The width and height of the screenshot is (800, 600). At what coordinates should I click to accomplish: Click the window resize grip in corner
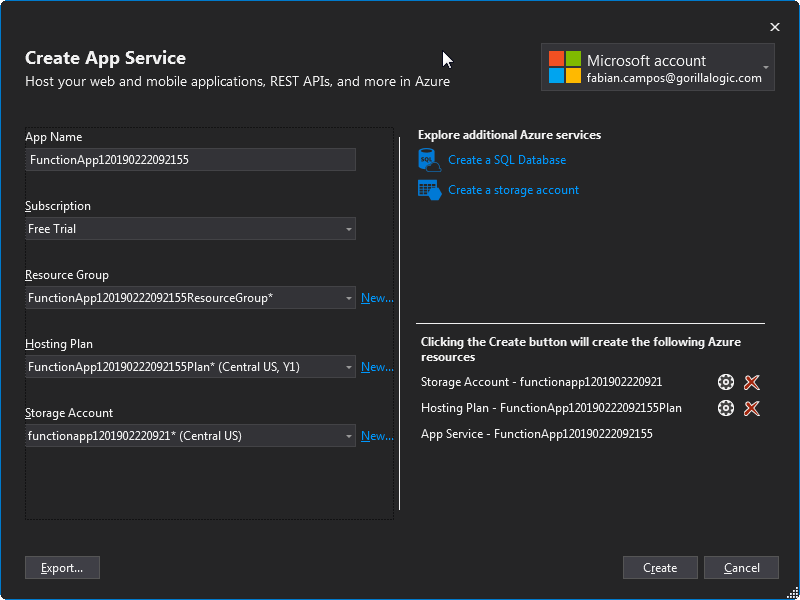tap(792, 592)
